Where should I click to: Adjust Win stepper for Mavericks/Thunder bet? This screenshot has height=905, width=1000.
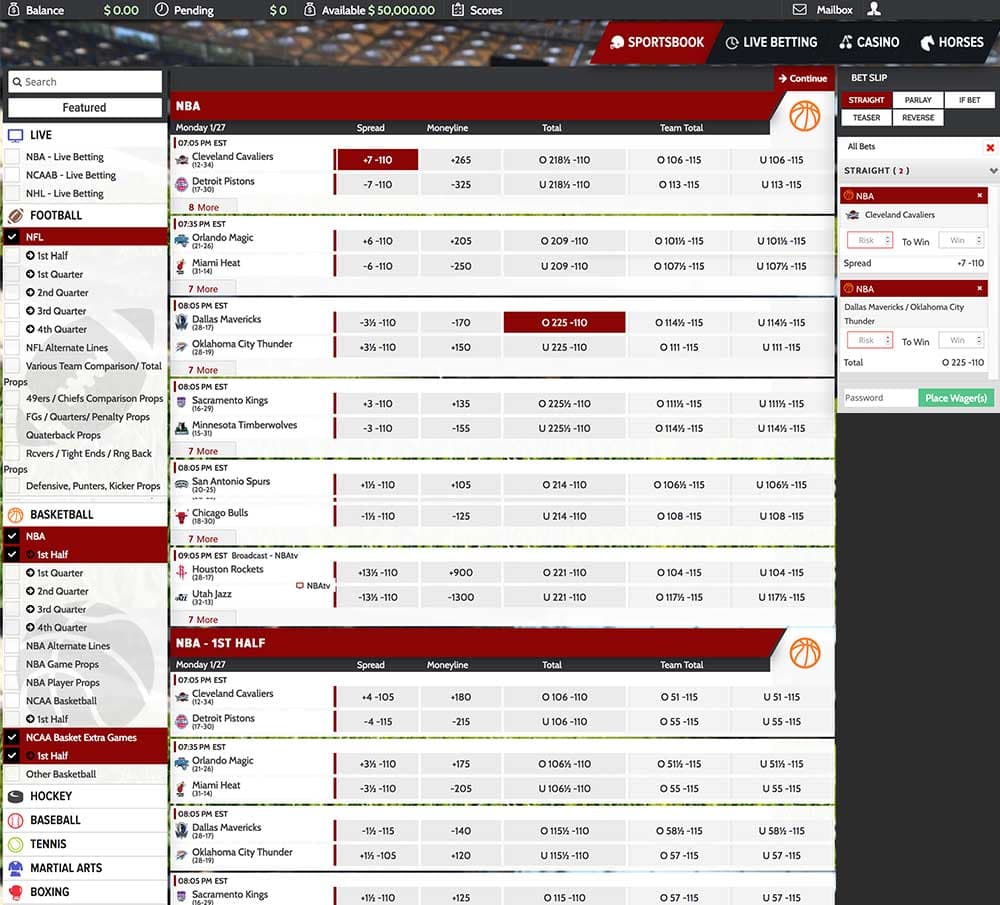979,340
